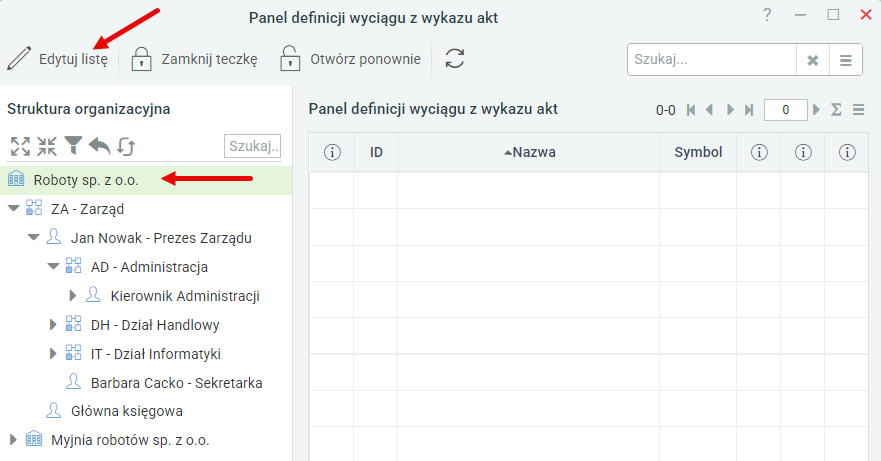Select Jan Nowak - Prezes Zarządu
Image resolution: width=881 pixels, height=461 pixels.
click(x=161, y=238)
